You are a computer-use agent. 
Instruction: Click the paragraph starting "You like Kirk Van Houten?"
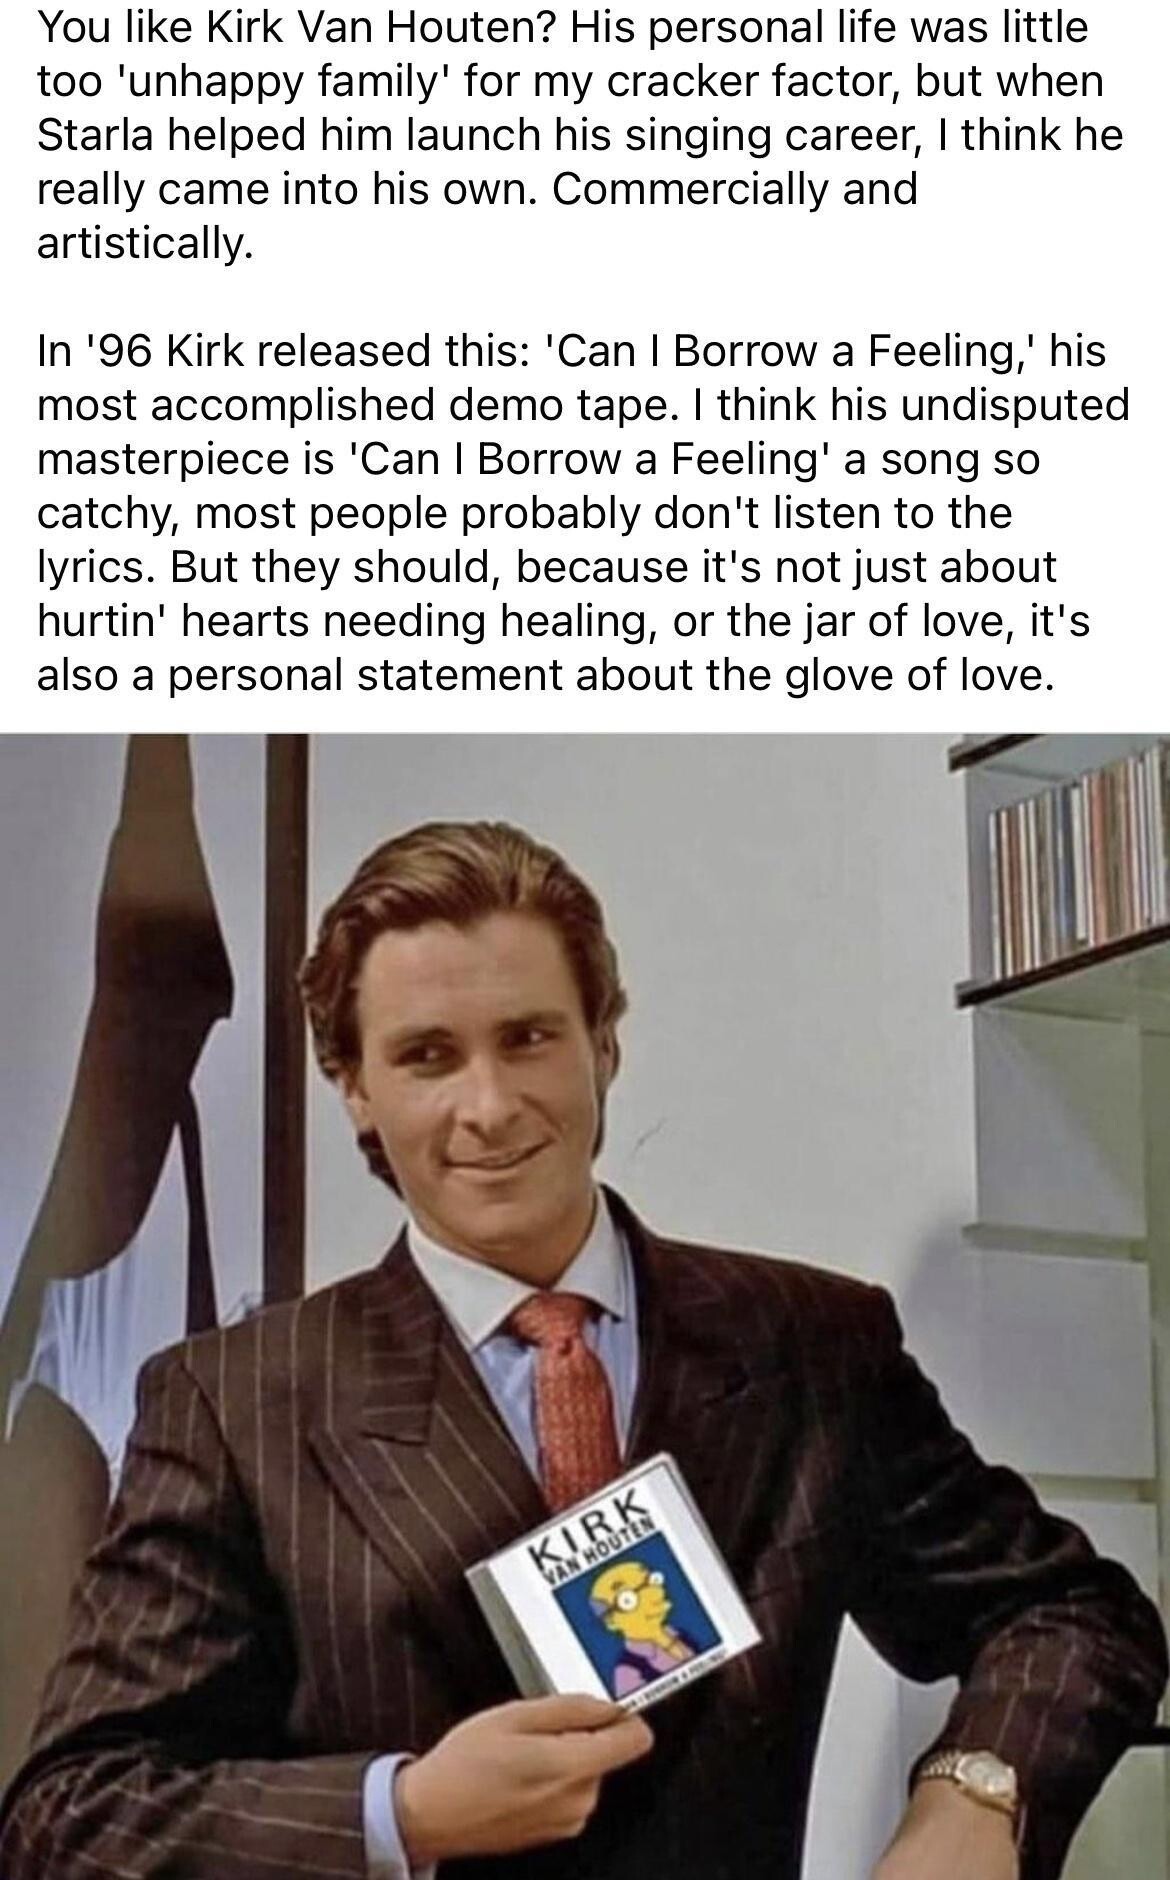coord(580,134)
